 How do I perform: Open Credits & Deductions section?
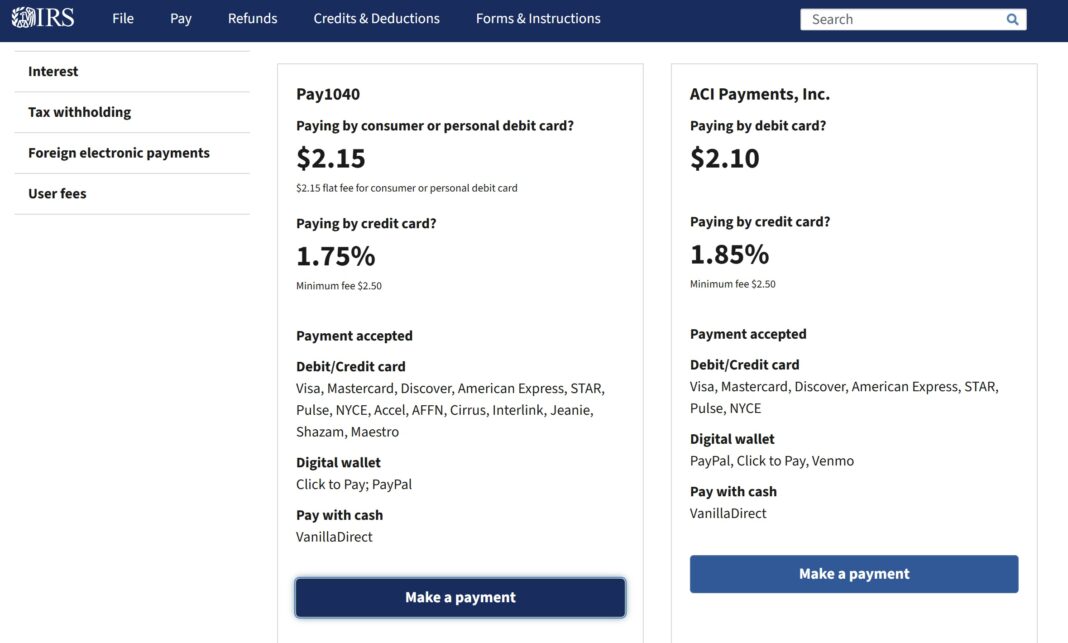tap(376, 18)
